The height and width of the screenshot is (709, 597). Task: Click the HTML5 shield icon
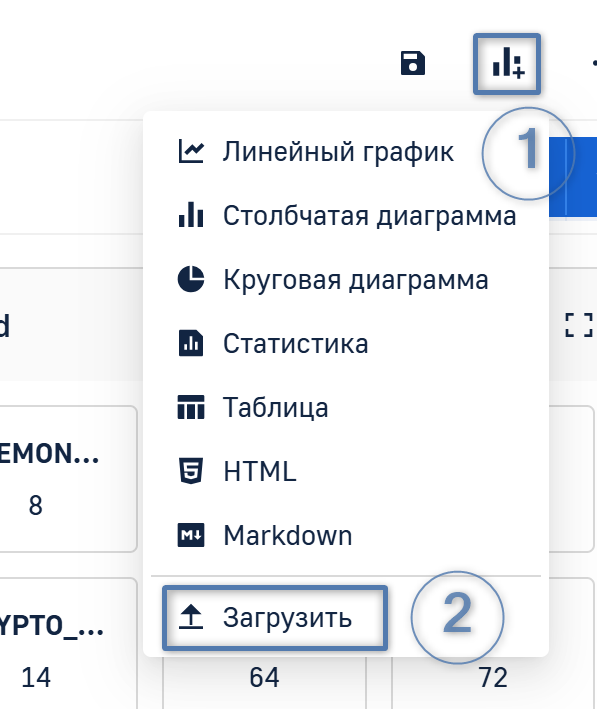(x=191, y=471)
